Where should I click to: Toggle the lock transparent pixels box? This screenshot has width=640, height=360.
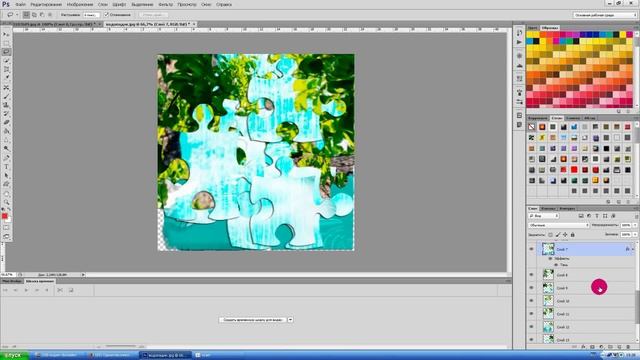coord(550,235)
